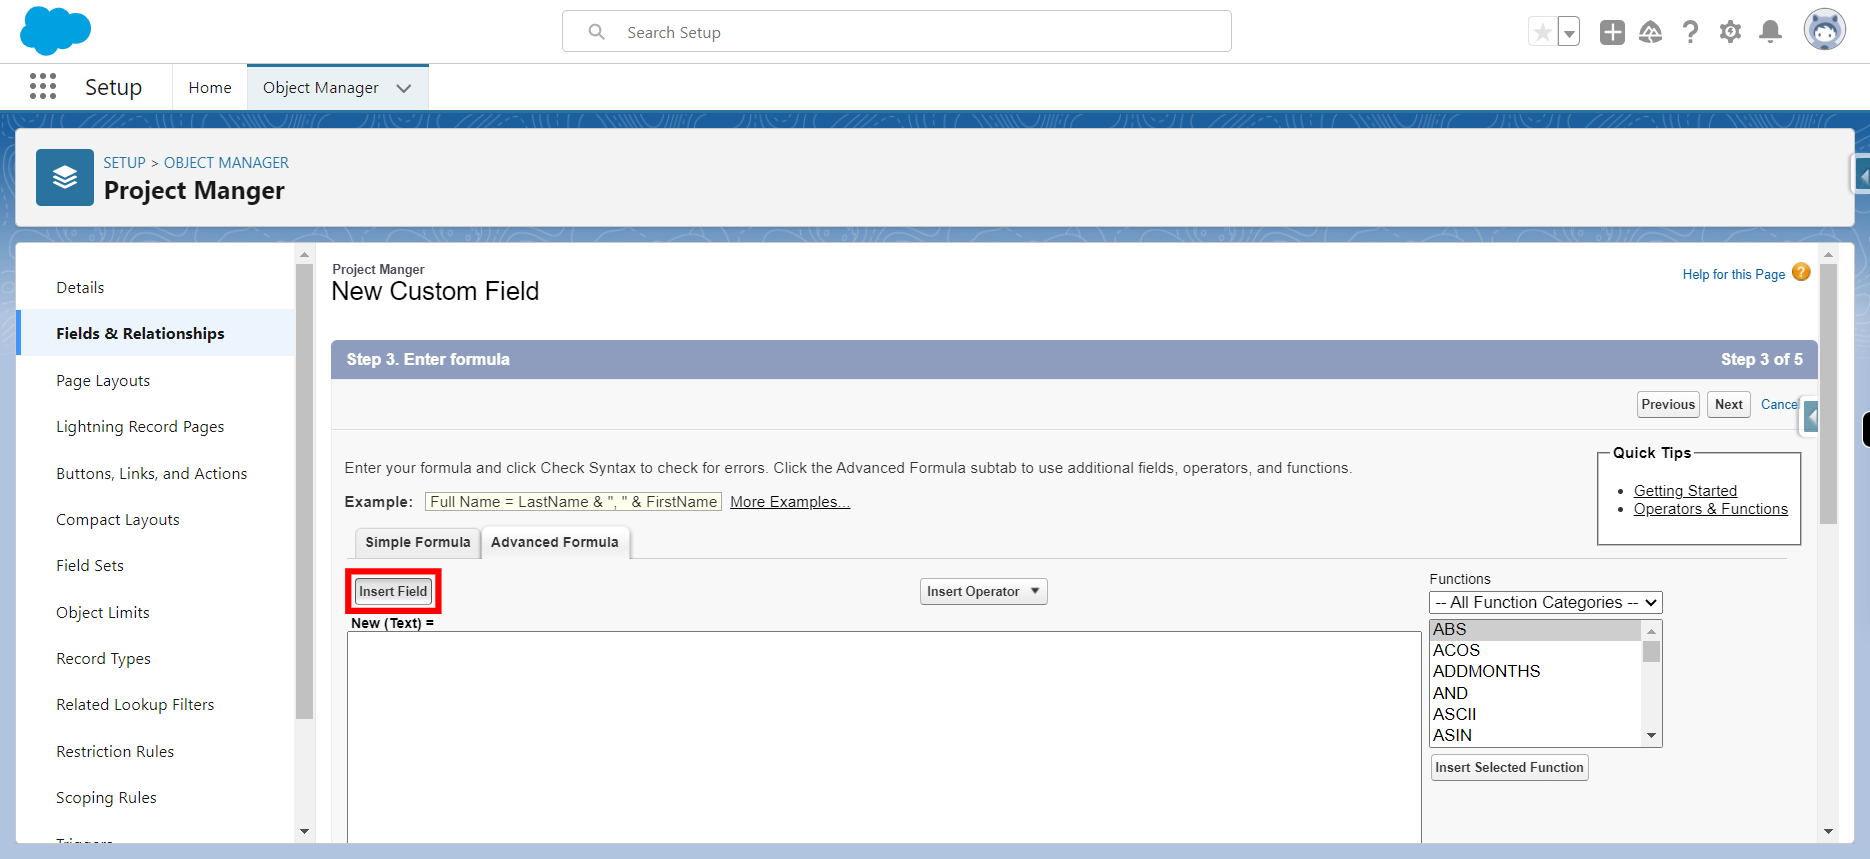Select ASCII in the functions list
This screenshot has height=859, width=1870.
(x=1535, y=714)
